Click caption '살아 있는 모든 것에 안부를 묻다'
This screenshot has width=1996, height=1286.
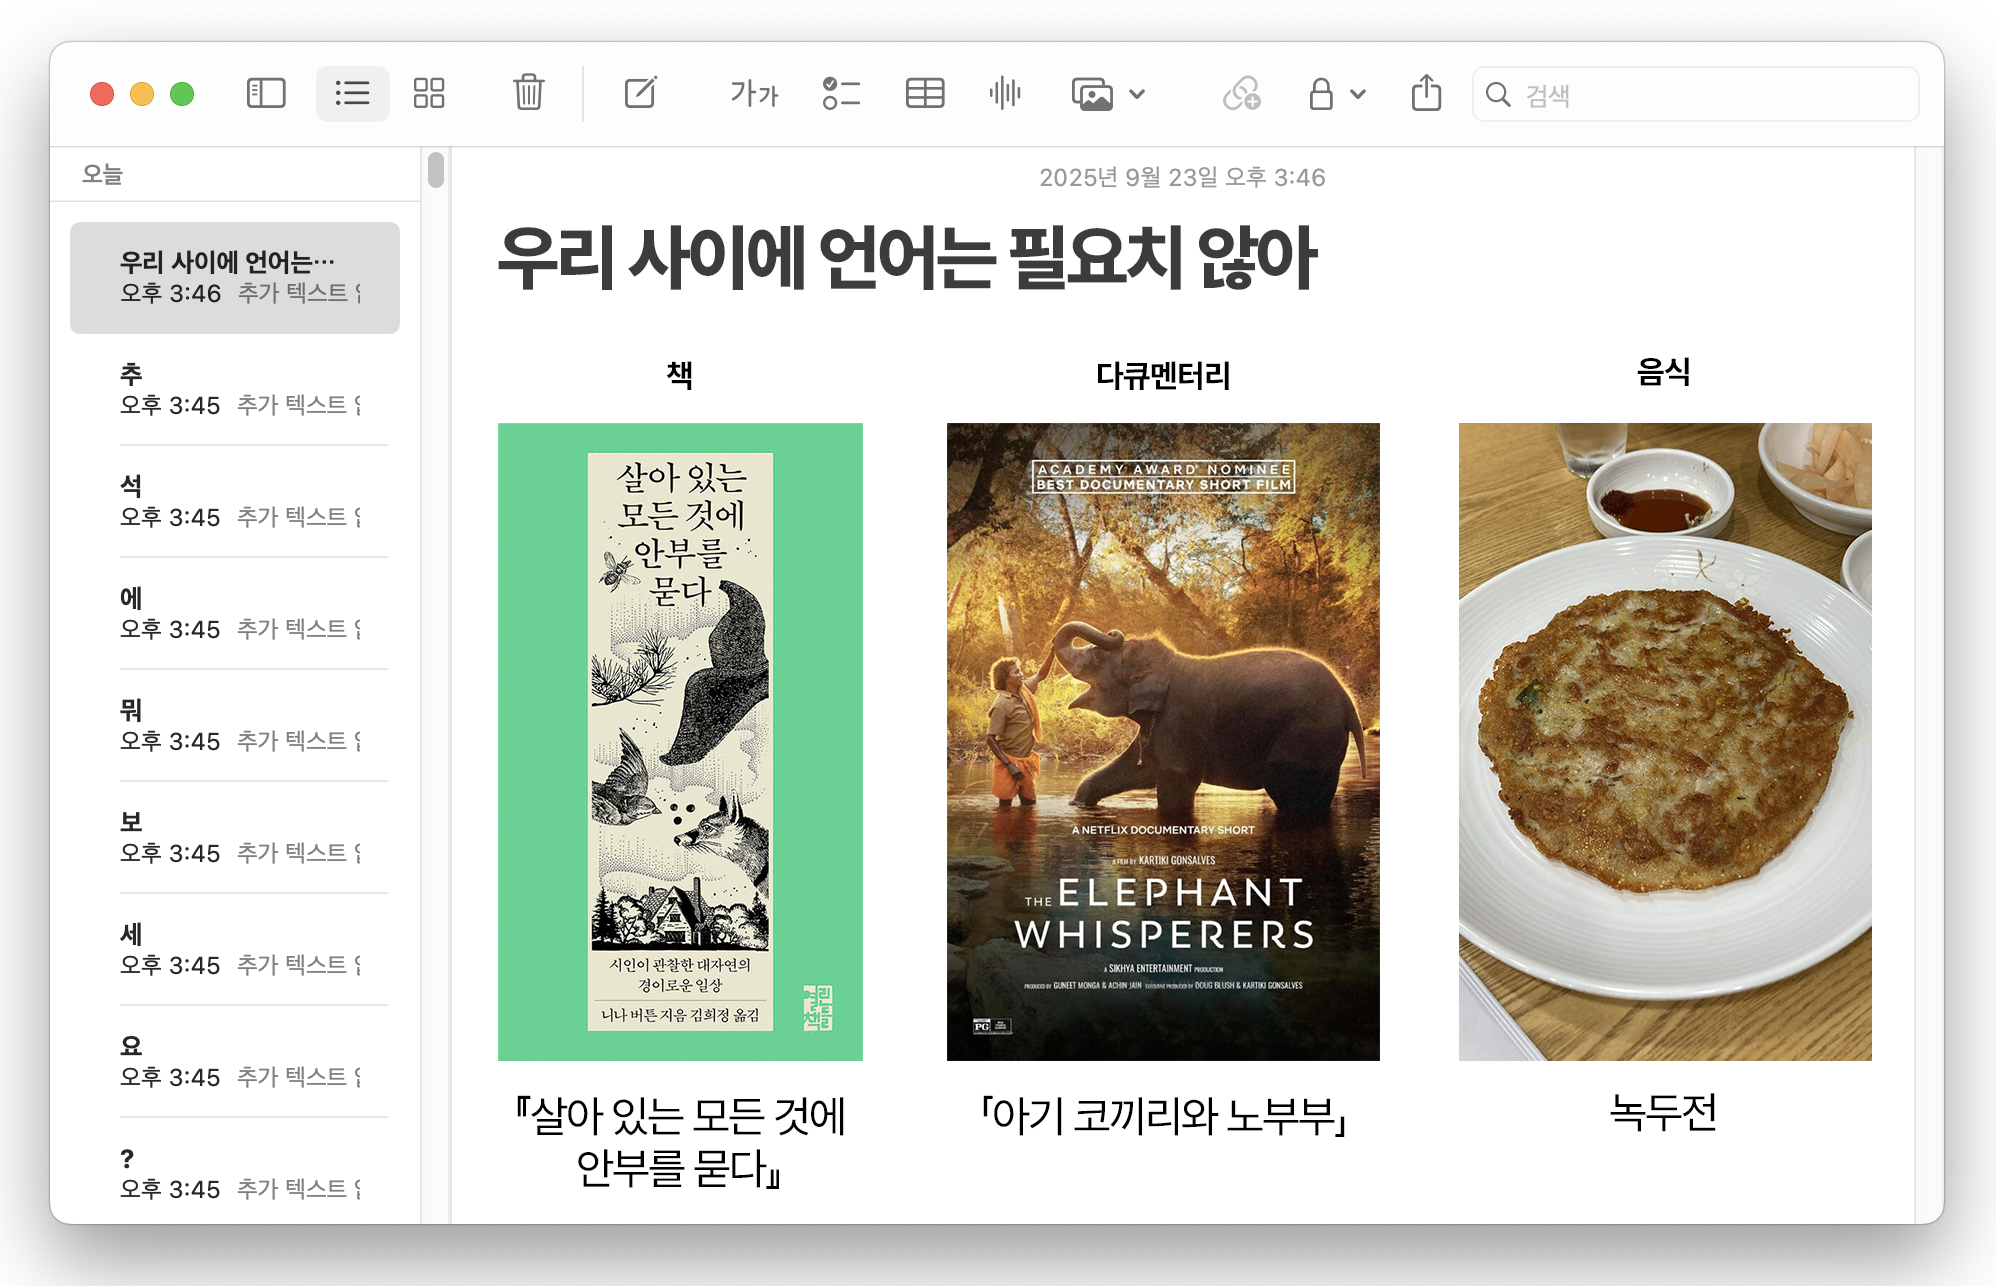pos(680,1142)
